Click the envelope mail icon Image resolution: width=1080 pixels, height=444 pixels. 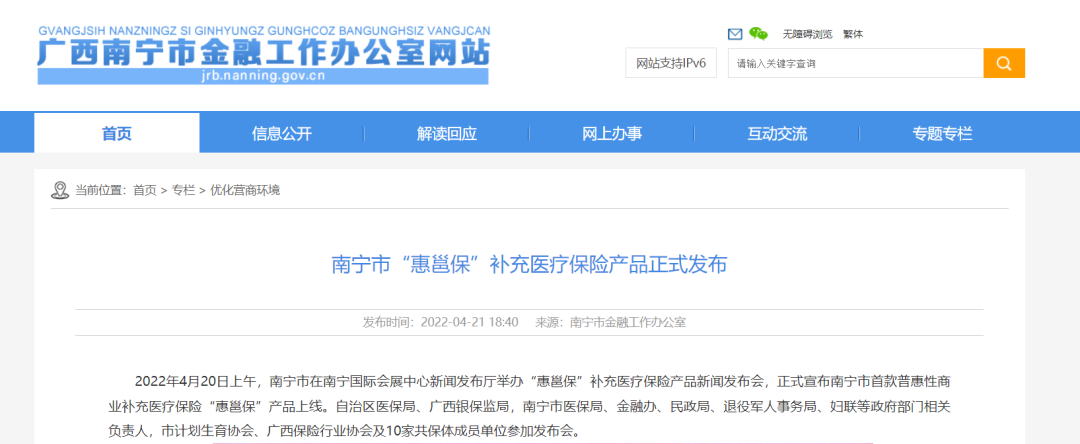[735, 34]
